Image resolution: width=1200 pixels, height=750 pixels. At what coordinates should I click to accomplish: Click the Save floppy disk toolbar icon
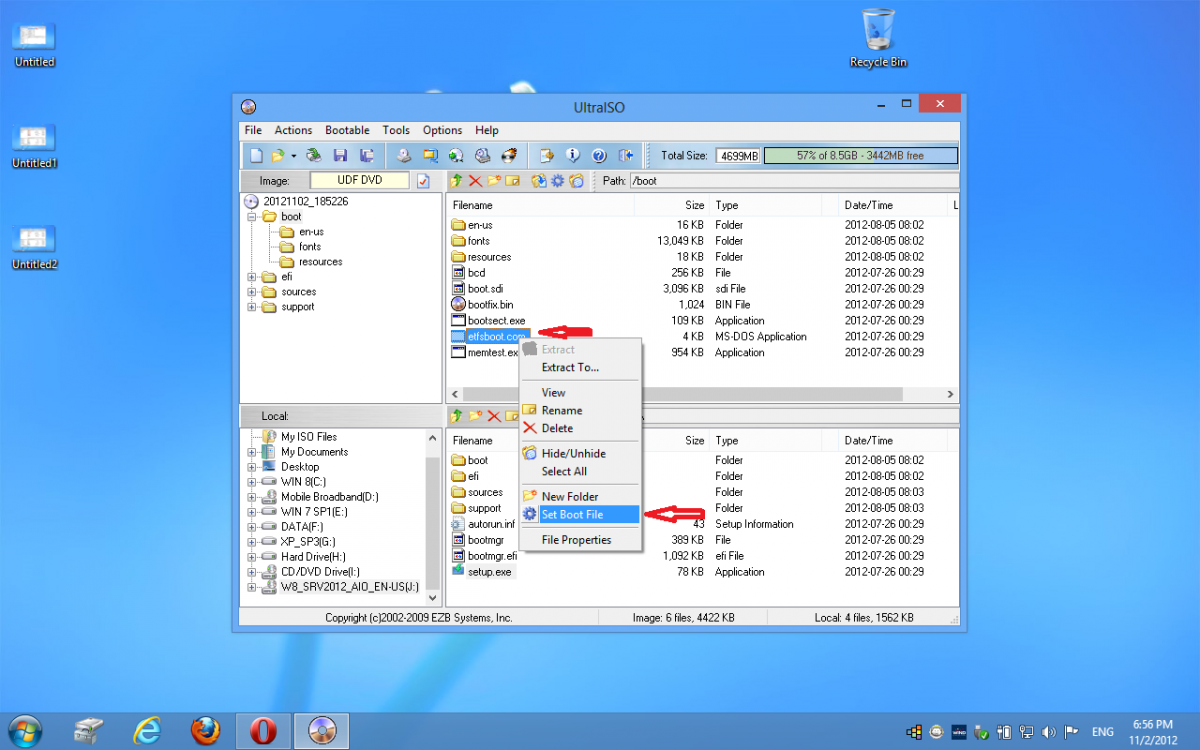[x=340, y=156]
